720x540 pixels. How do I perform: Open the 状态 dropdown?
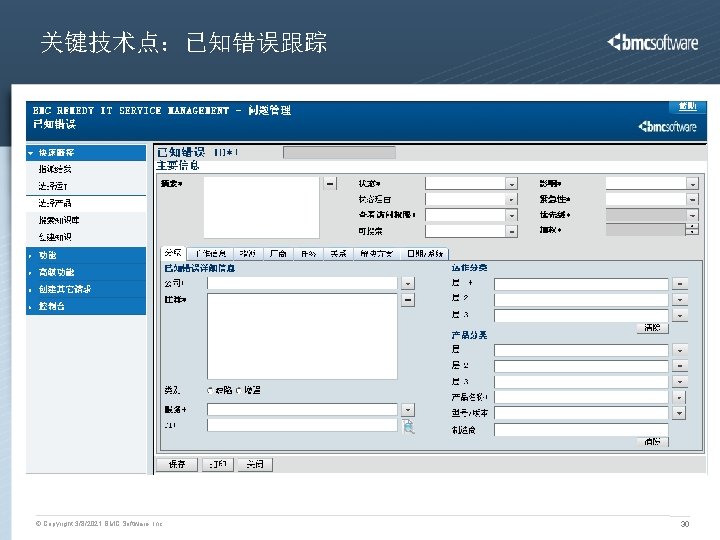512,184
